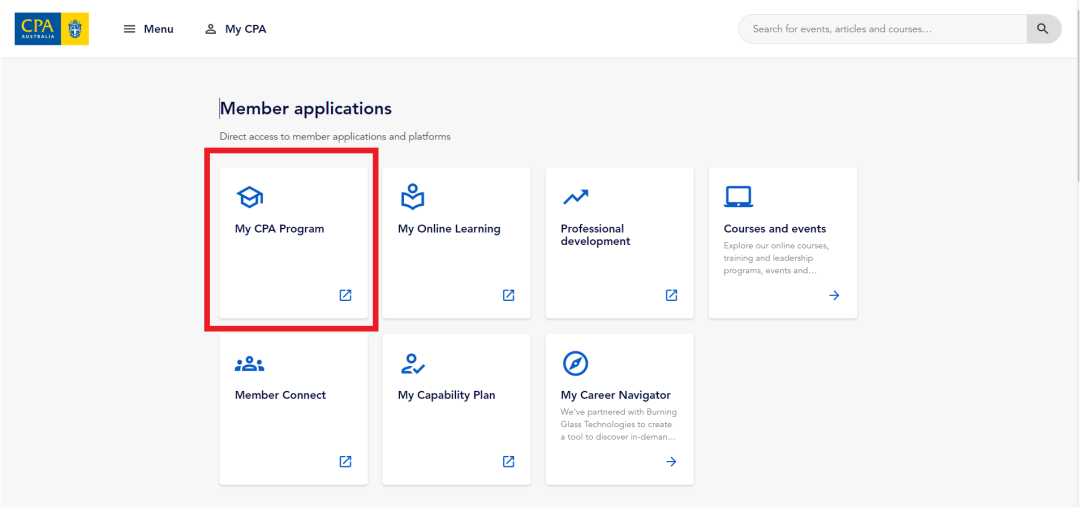Open external link icon on My Online Learning
Image resolution: width=1080 pixels, height=508 pixels.
508,295
